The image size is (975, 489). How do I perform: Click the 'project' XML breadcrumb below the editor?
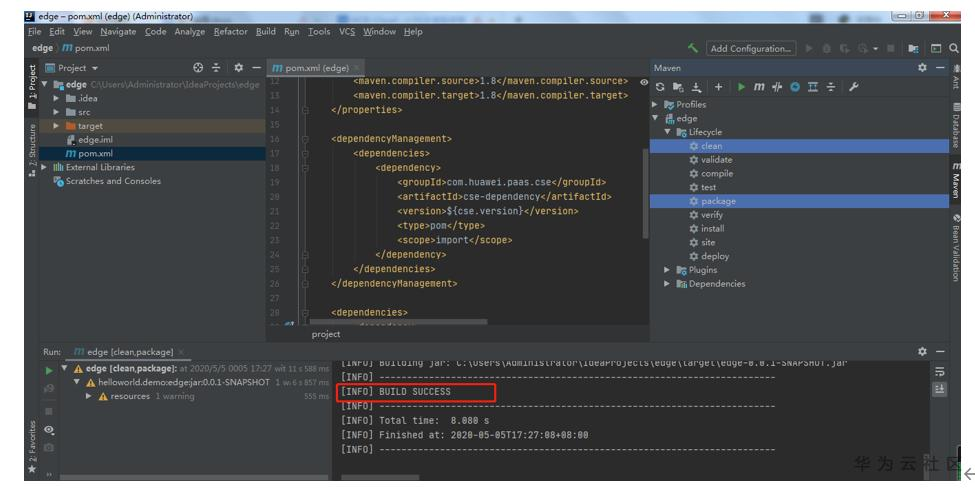tap(326, 334)
